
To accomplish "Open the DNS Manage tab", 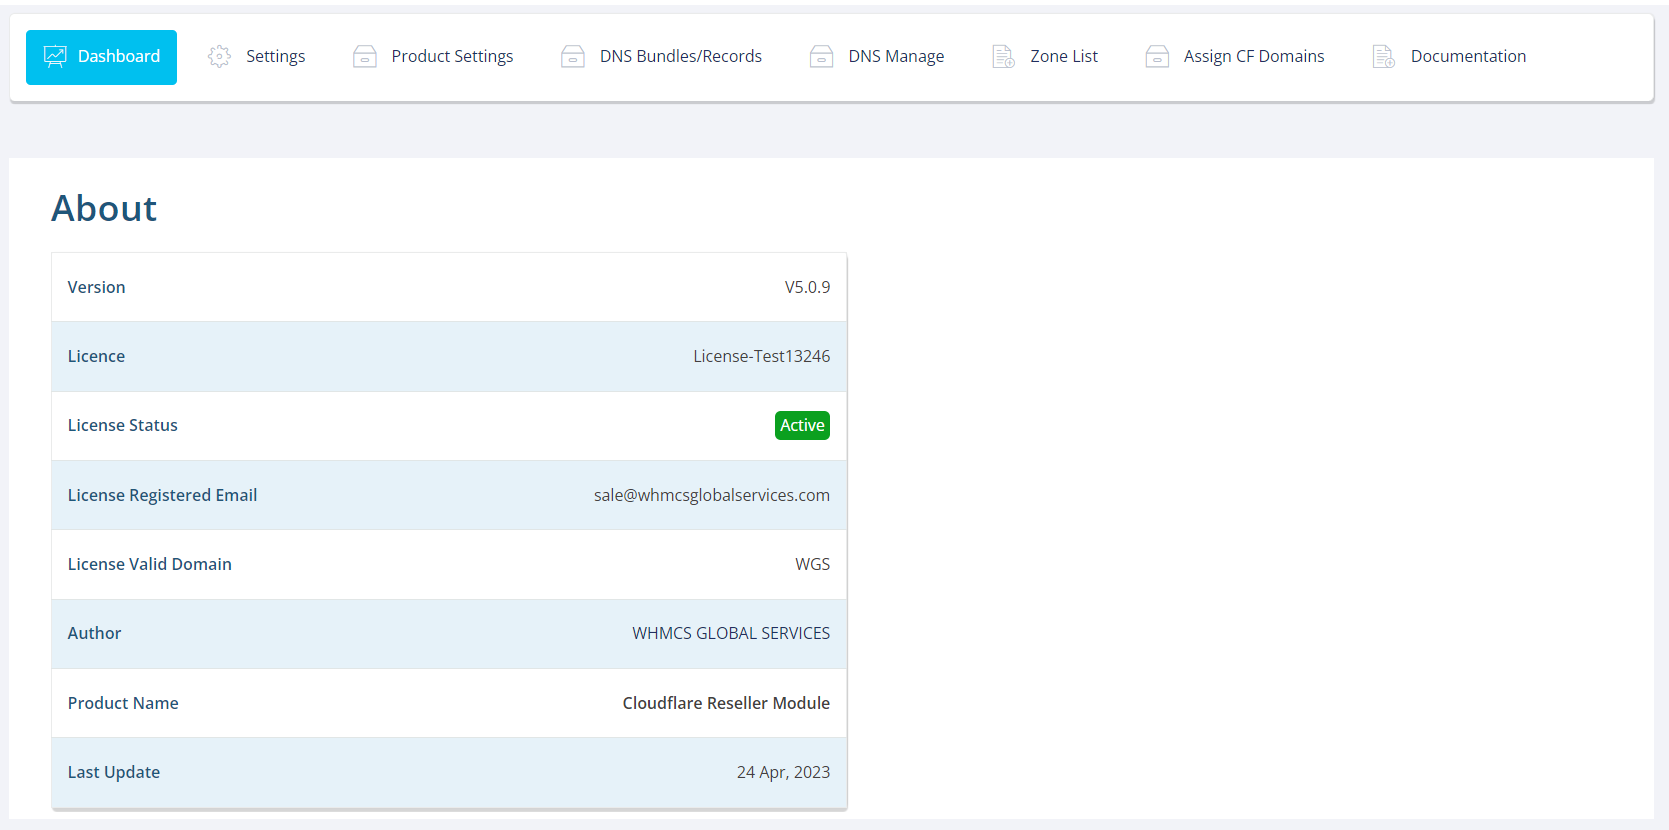I will 877,57.
